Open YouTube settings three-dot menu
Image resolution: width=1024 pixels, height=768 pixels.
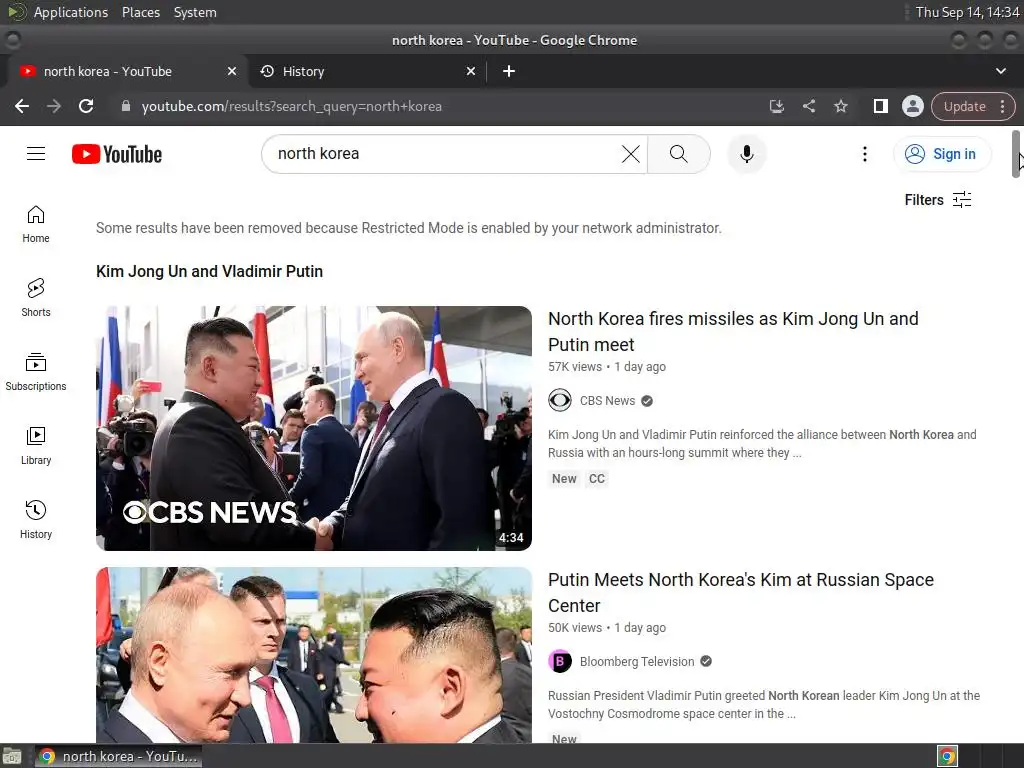(x=865, y=154)
